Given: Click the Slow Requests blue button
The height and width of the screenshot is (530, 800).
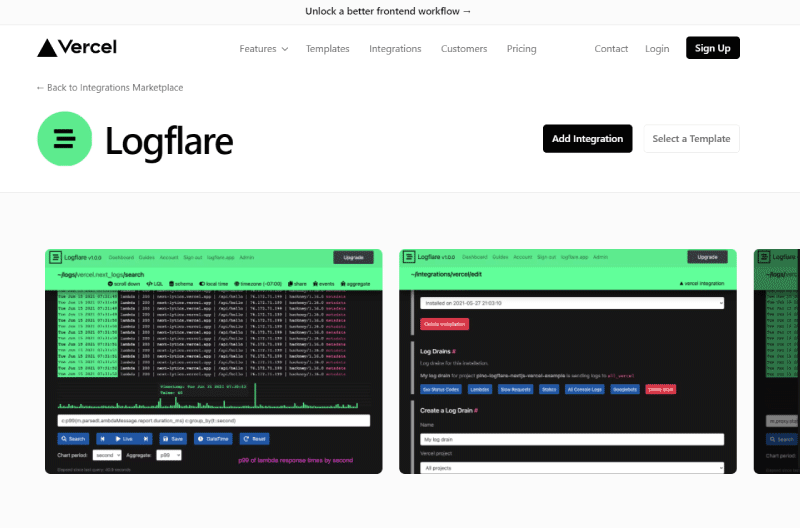Looking at the screenshot, I should tap(515, 389).
